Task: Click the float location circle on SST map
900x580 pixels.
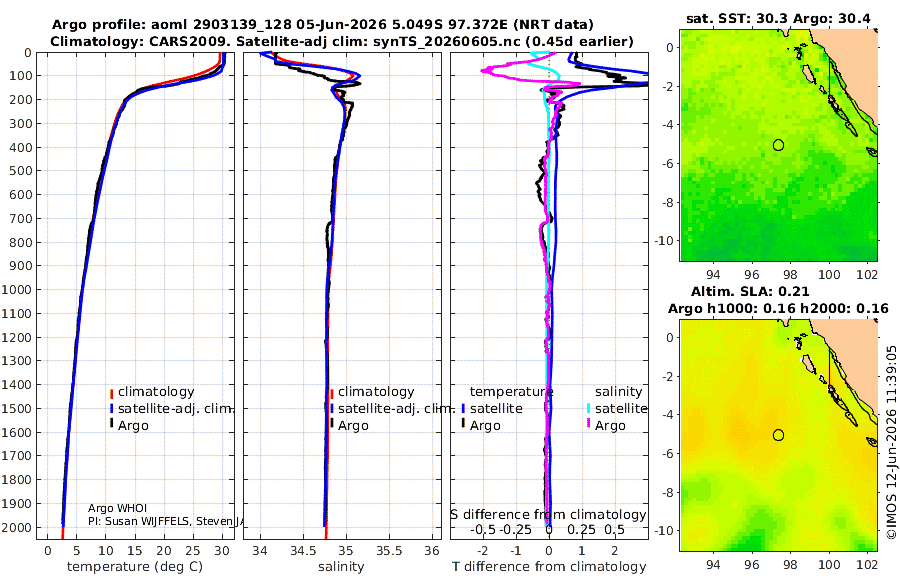Action: pos(778,145)
